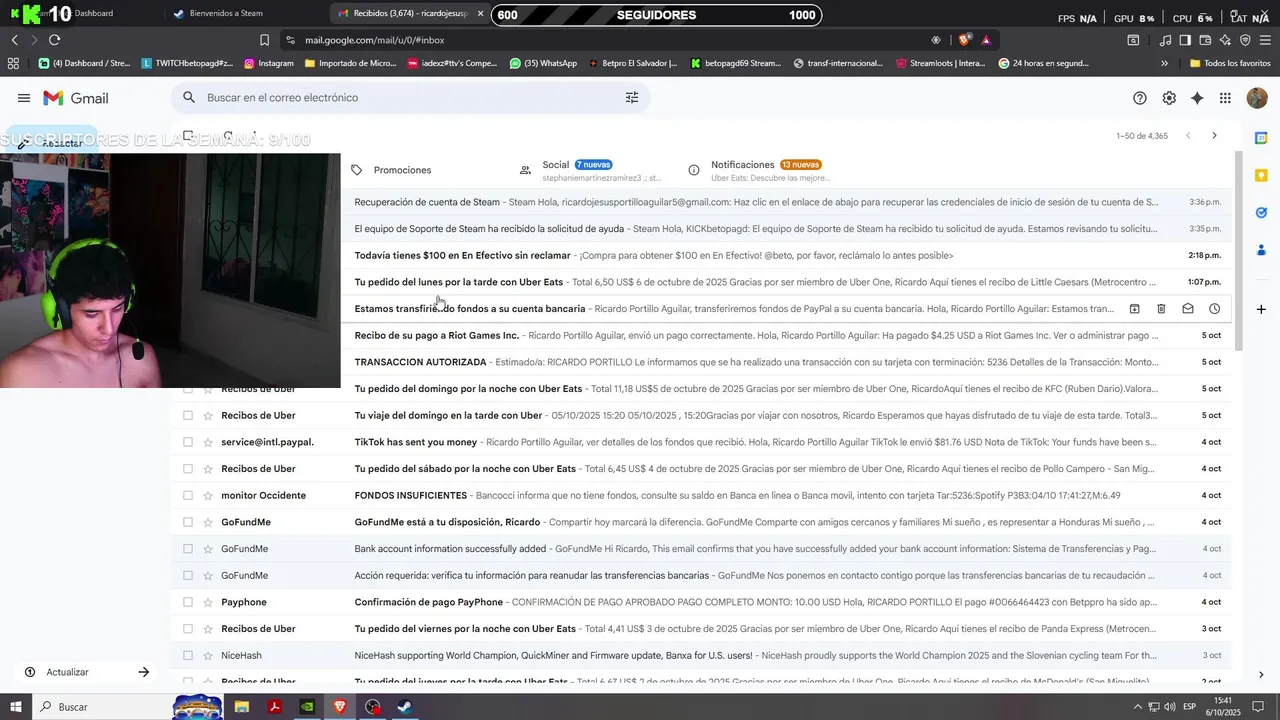Select the NiceHash email checkbox
Viewport: 1280px width, 720px height.
pyautogui.click(x=187, y=655)
